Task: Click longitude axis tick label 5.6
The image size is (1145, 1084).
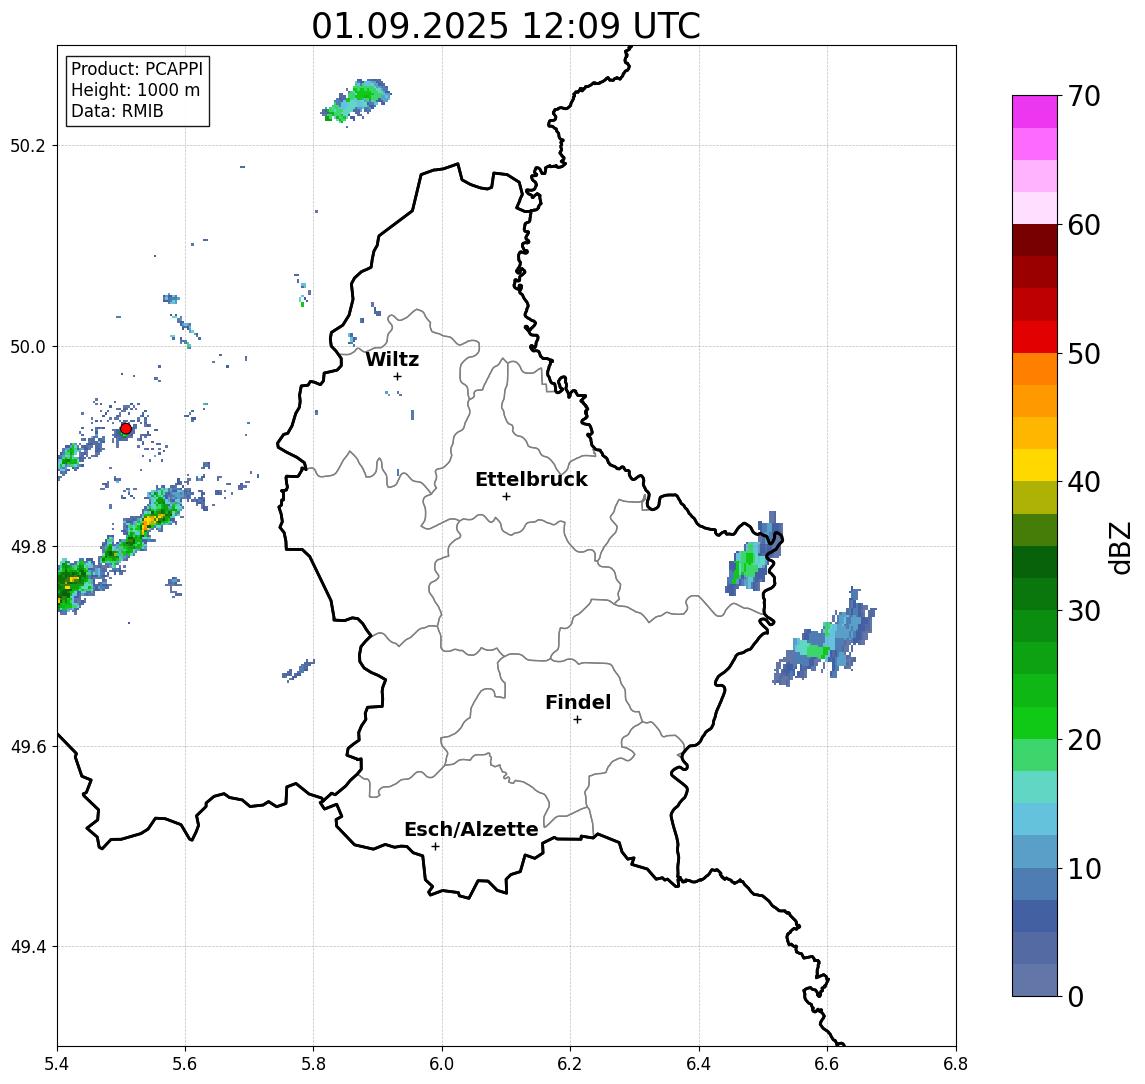Action: click(x=185, y=1064)
